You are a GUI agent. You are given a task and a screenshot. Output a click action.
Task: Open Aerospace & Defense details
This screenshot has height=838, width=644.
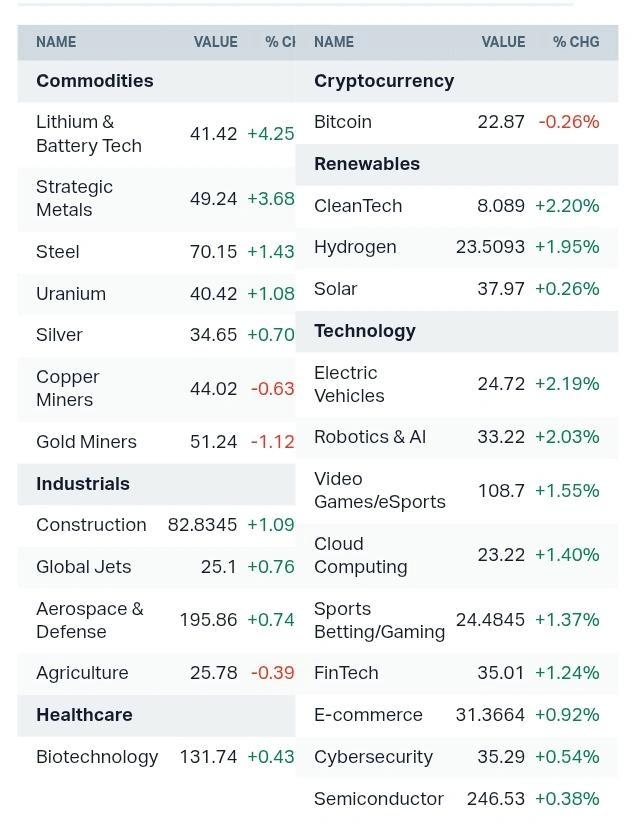point(89,620)
